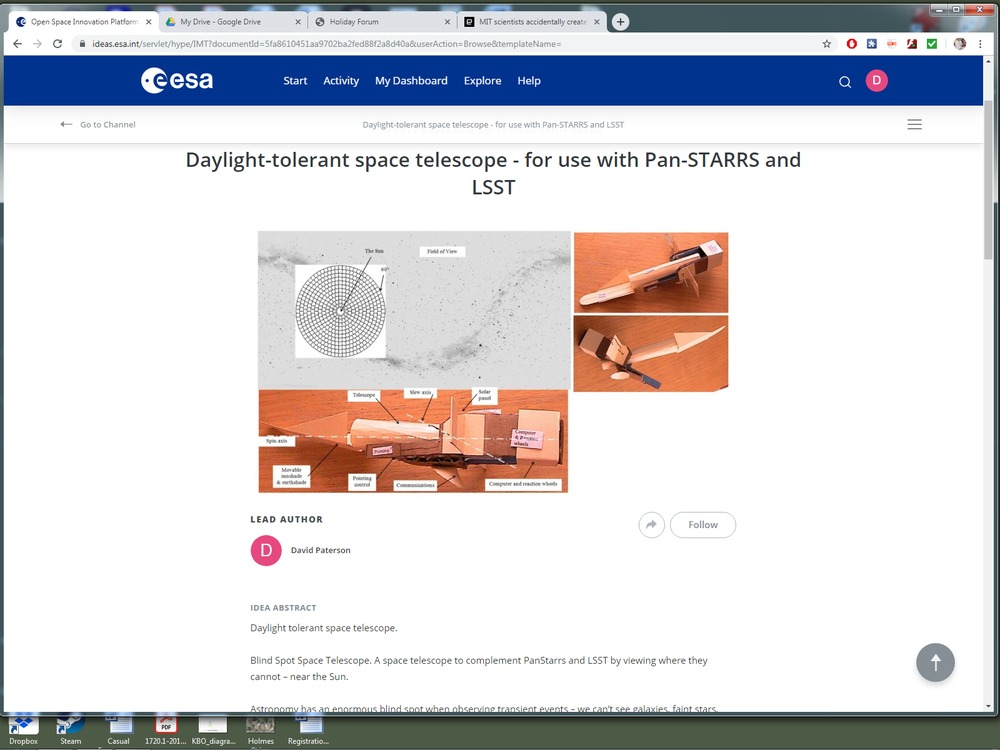Open the hamburger menu below the header

tap(914, 125)
